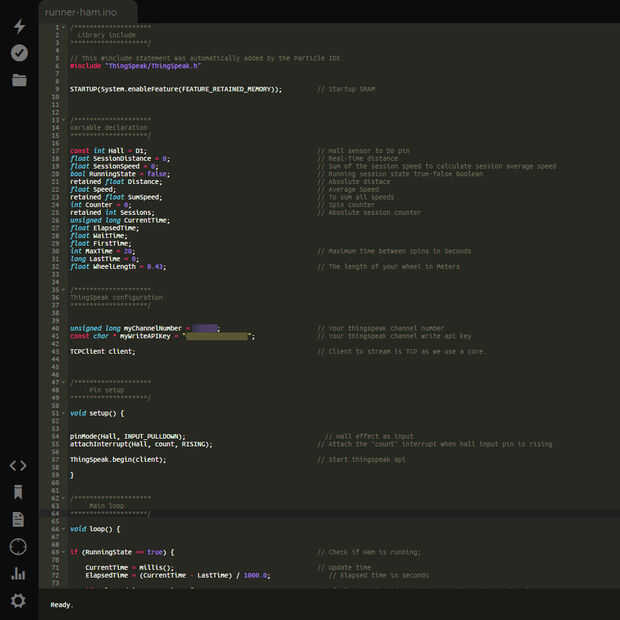Click the unsigned long CurrentTime declaration

tap(120, 220)
